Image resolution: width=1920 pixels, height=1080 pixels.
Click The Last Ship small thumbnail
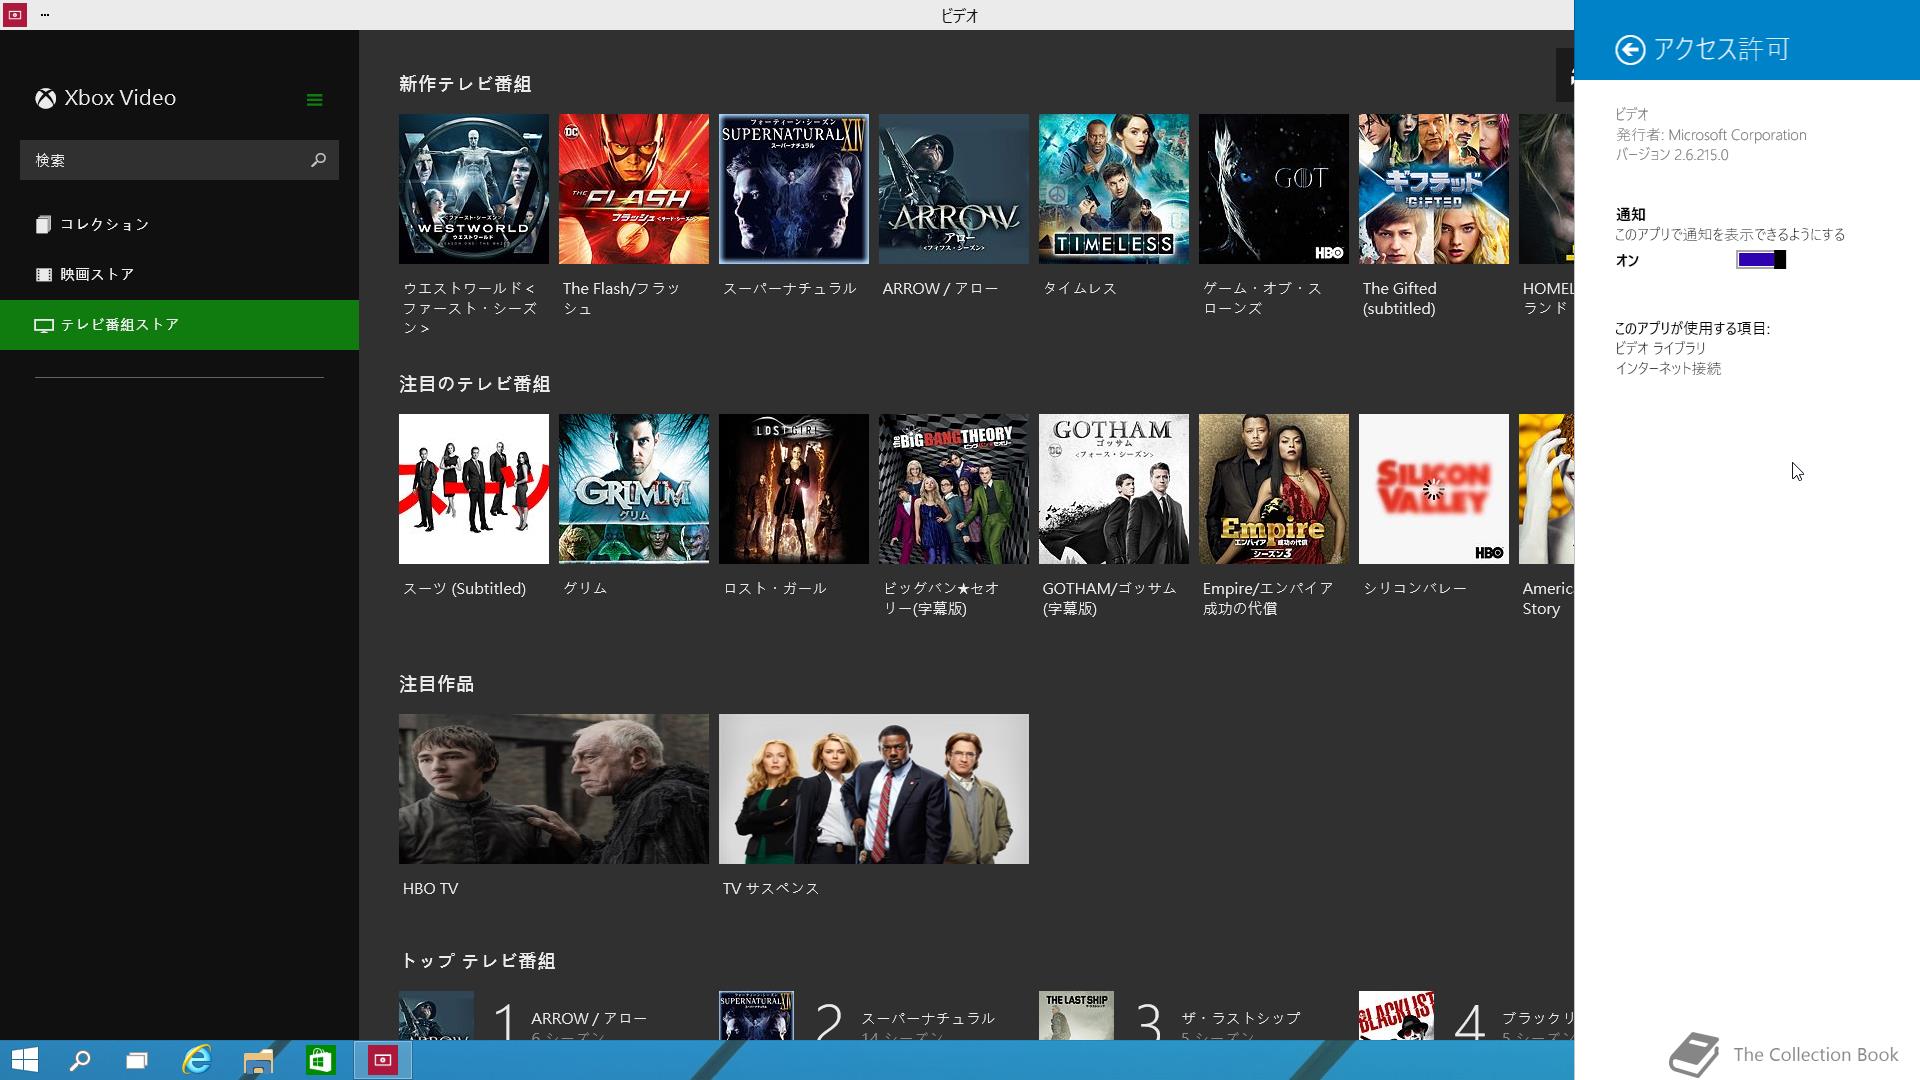[x=1076, y=1015]
